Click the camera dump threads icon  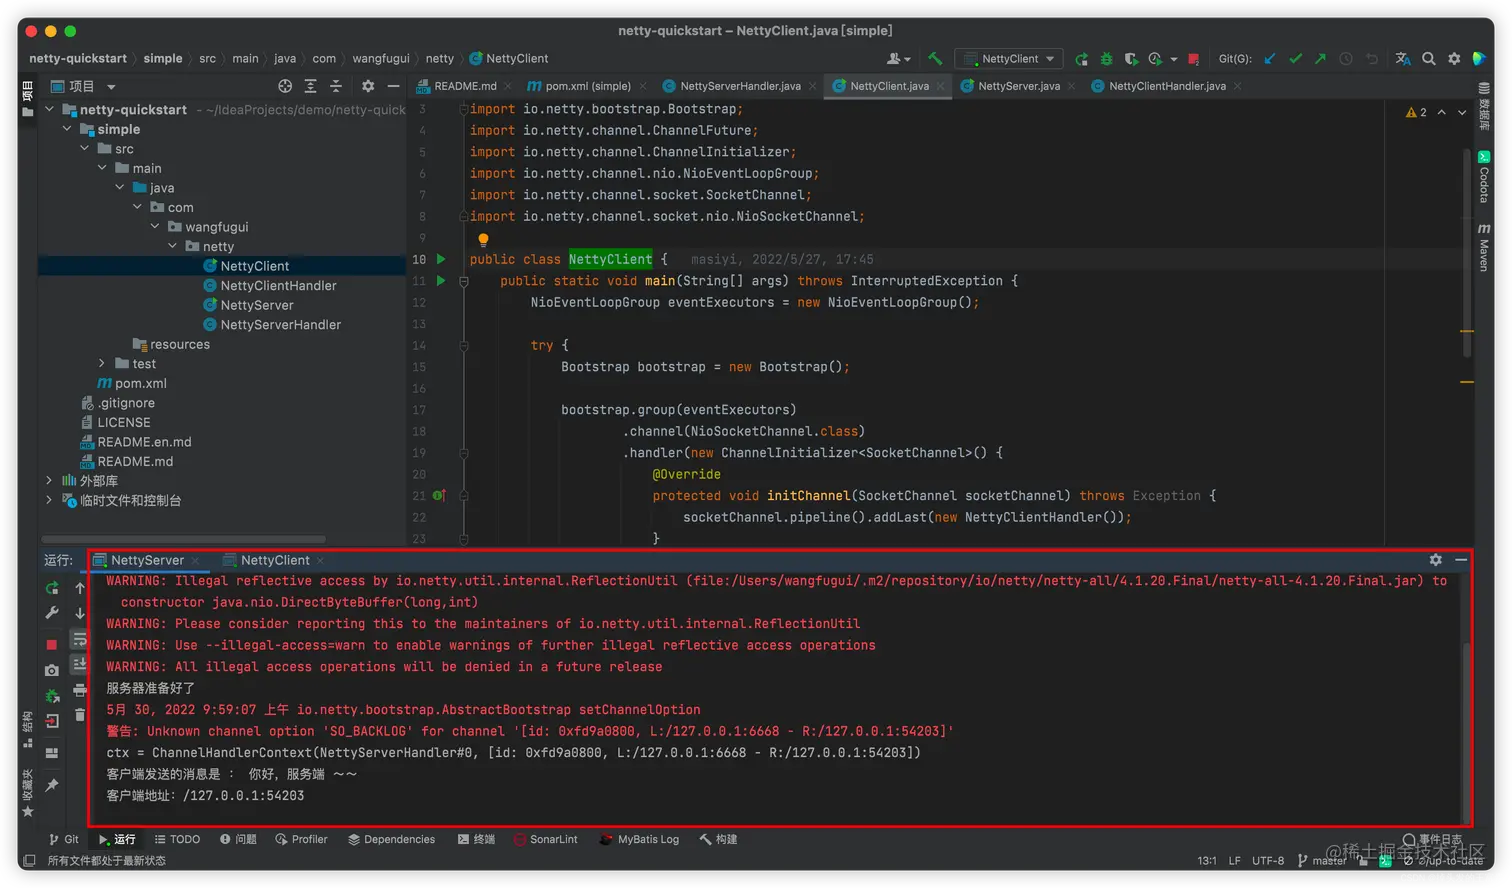pyautogui.click(x=52, y=670)
